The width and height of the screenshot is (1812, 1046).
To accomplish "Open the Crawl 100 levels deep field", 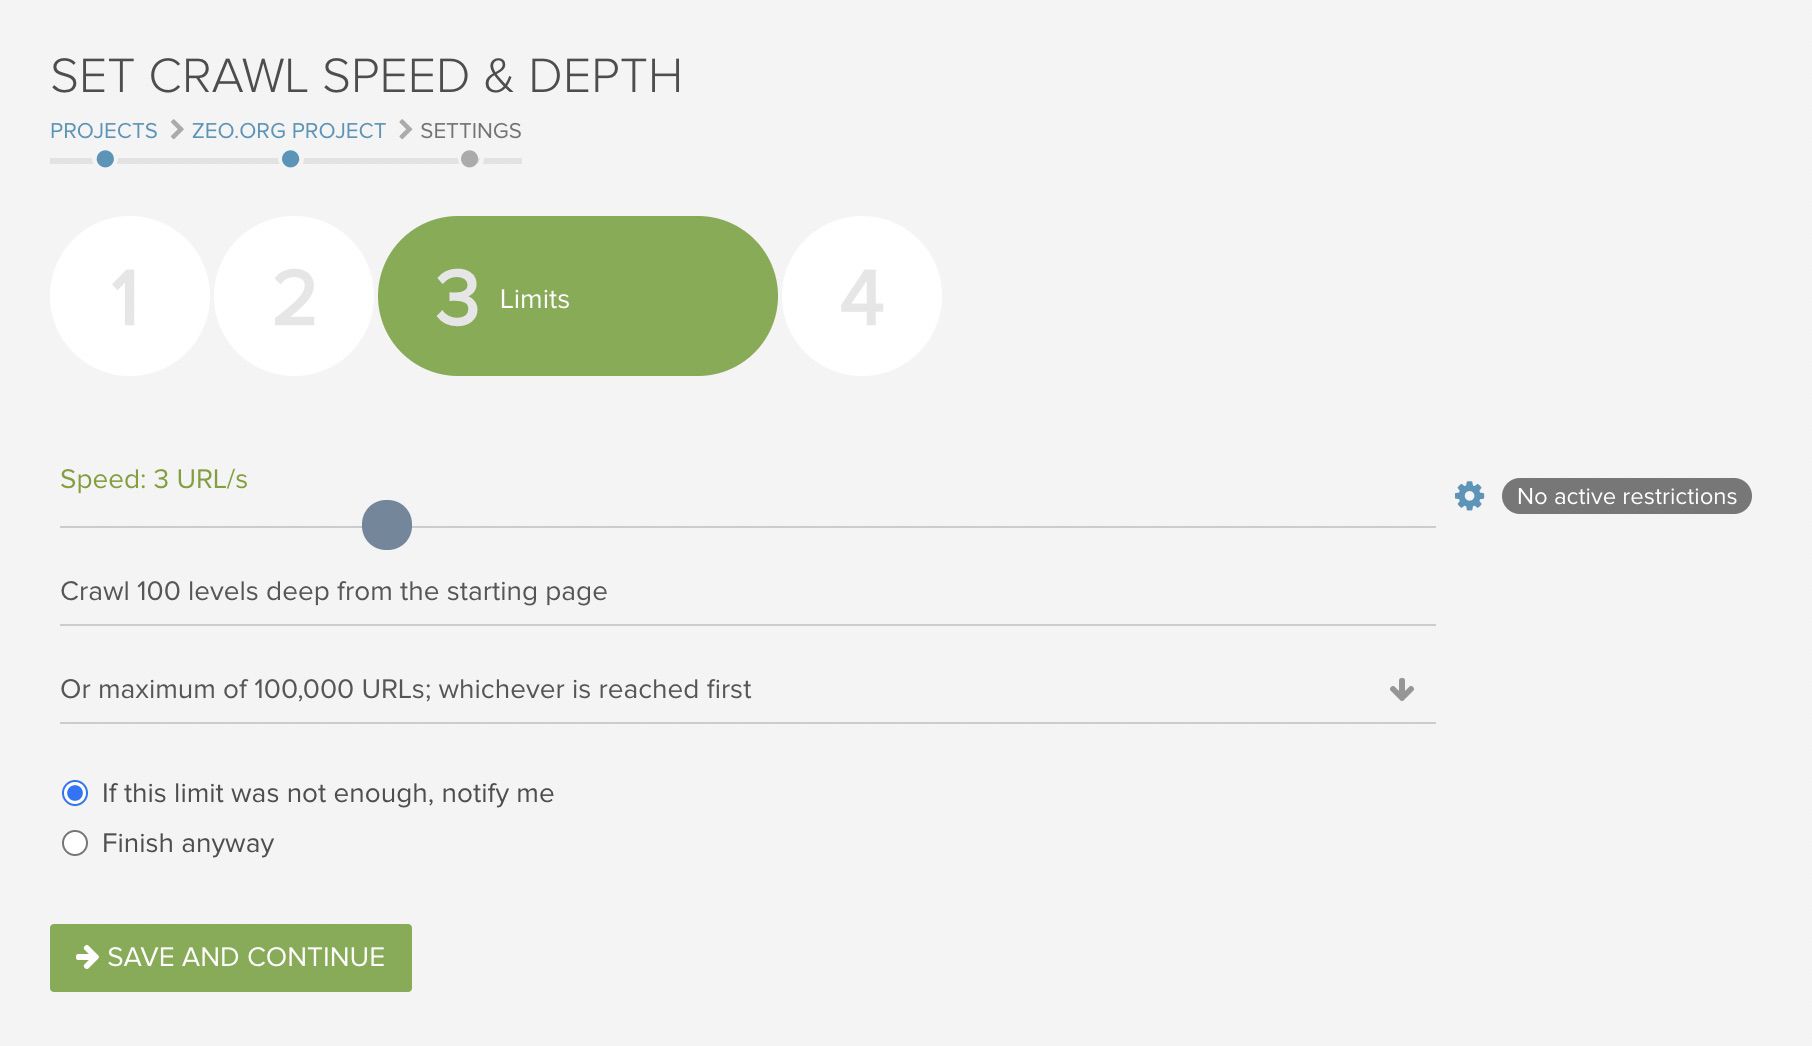I will click(x=748, y=591).
